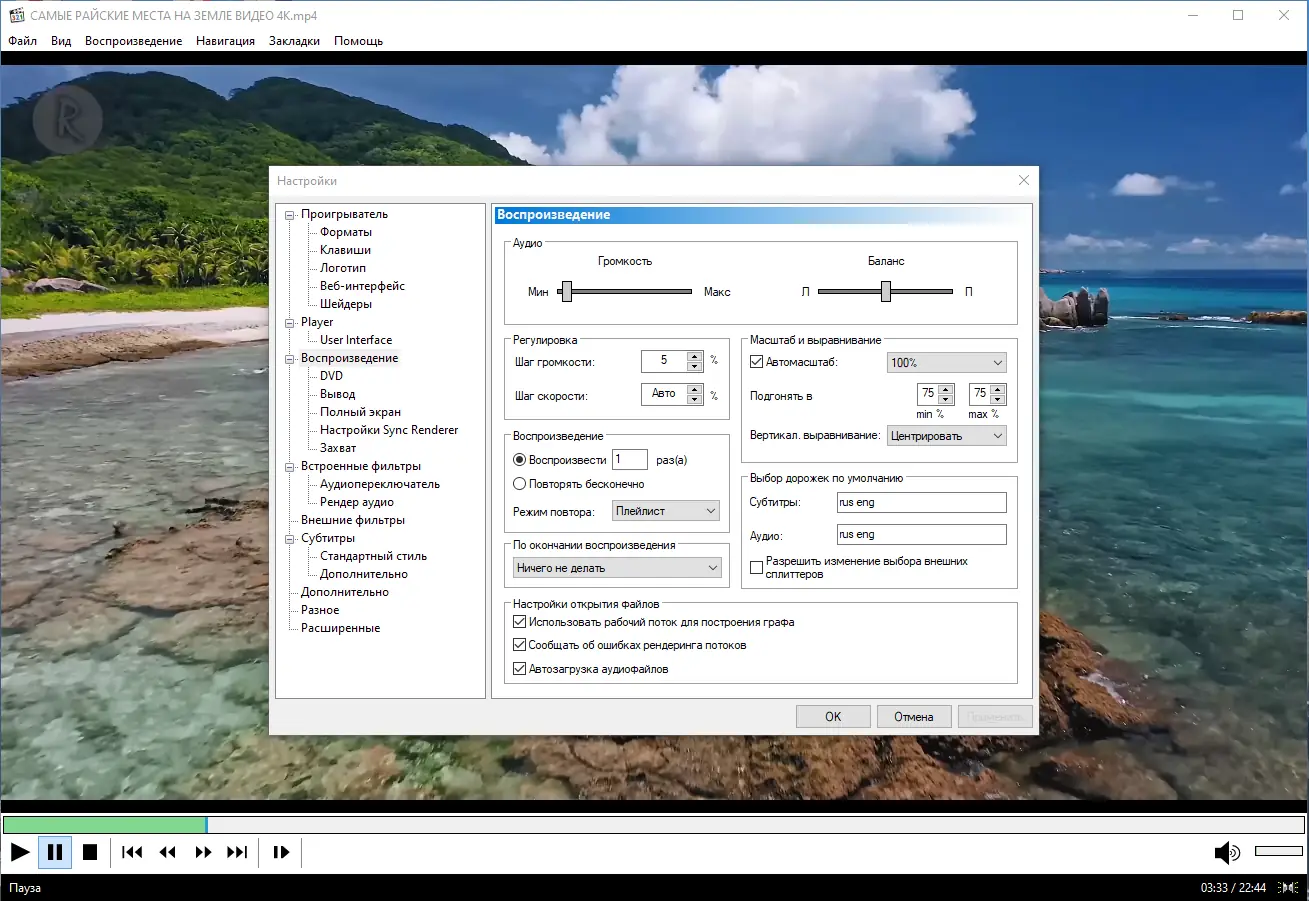The height and width of the screenshot is (901, 1309).
Task: Click the rewind icon
Action: click(x=167, y=852)
